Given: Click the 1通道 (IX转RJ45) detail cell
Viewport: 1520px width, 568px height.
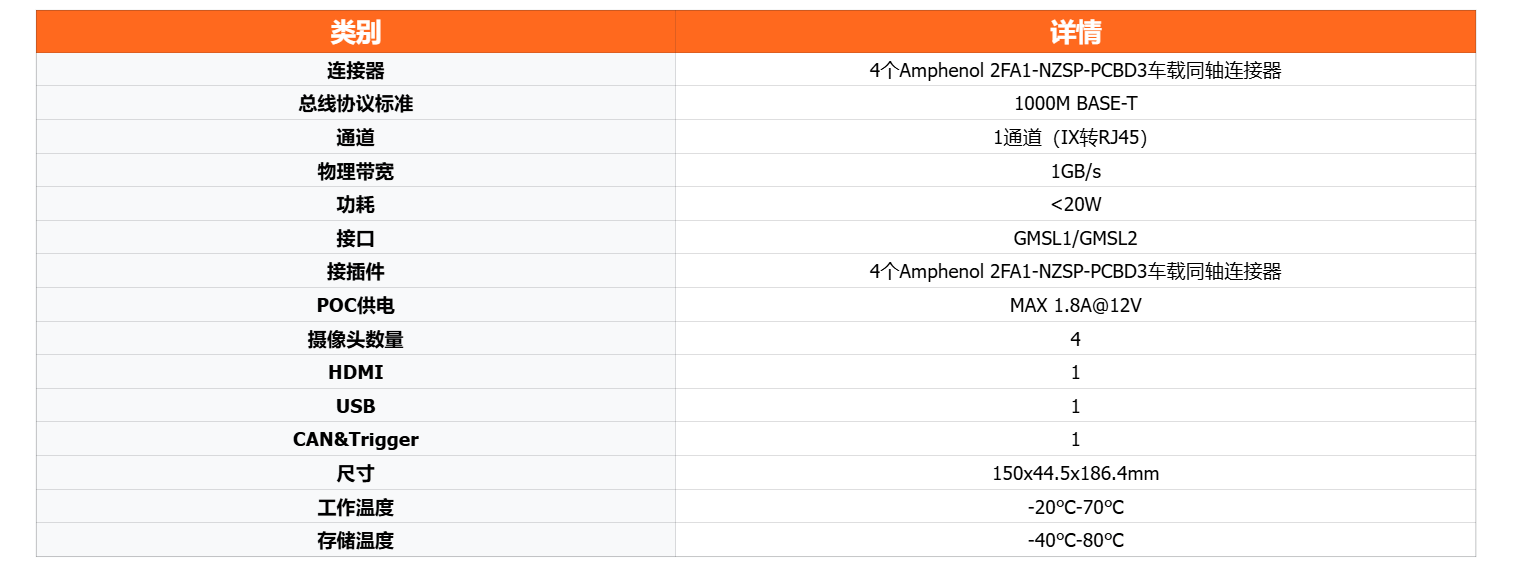Looking at the screenshot, I should click(x=1075, y=138).
